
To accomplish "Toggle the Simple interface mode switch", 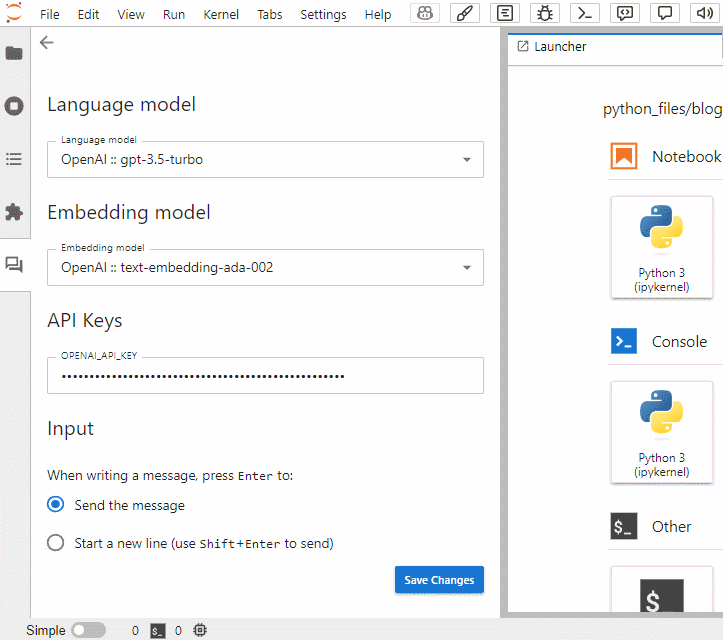I will click(88, 630).
